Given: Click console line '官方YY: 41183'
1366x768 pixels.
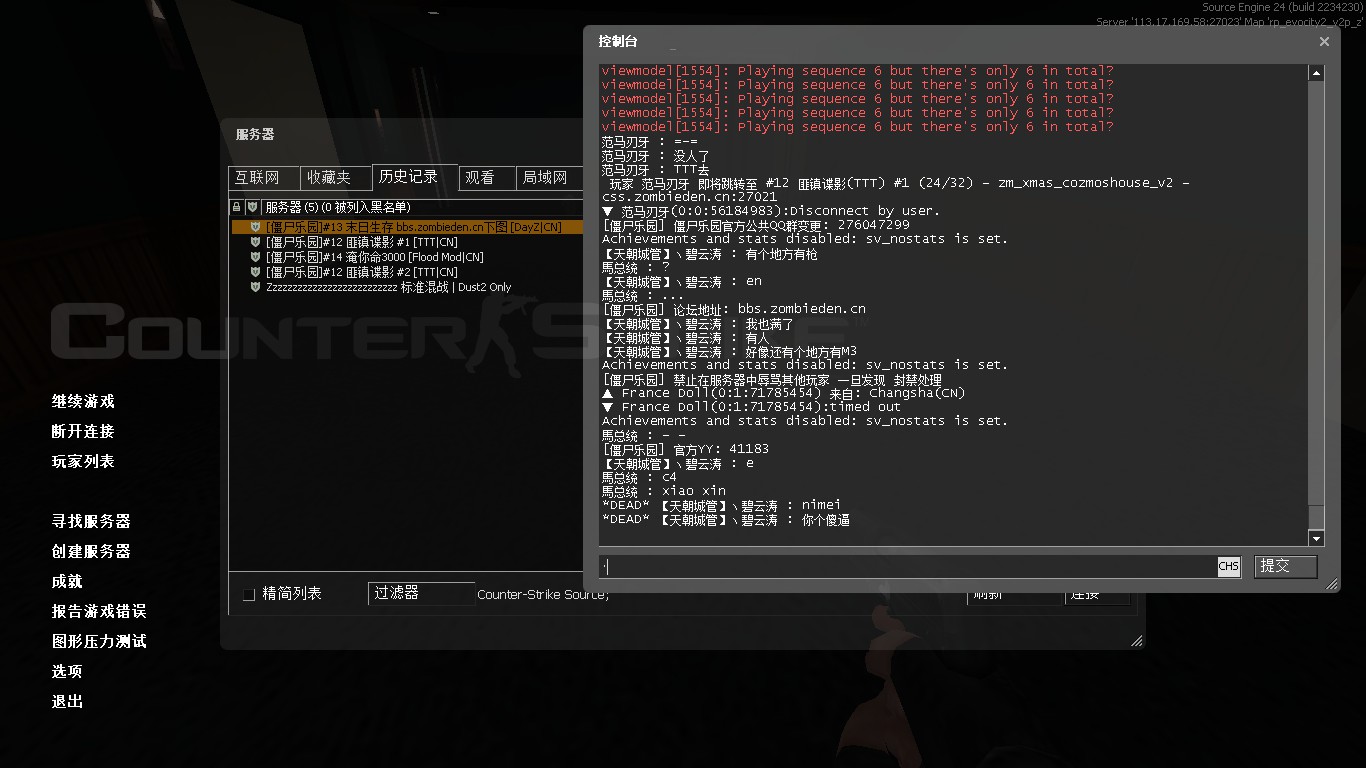Looking at the screenshot, I should coord(685,449).
